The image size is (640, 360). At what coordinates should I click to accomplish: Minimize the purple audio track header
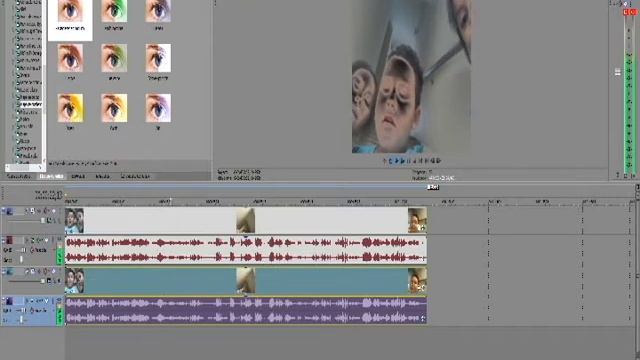tap(3, 300)
